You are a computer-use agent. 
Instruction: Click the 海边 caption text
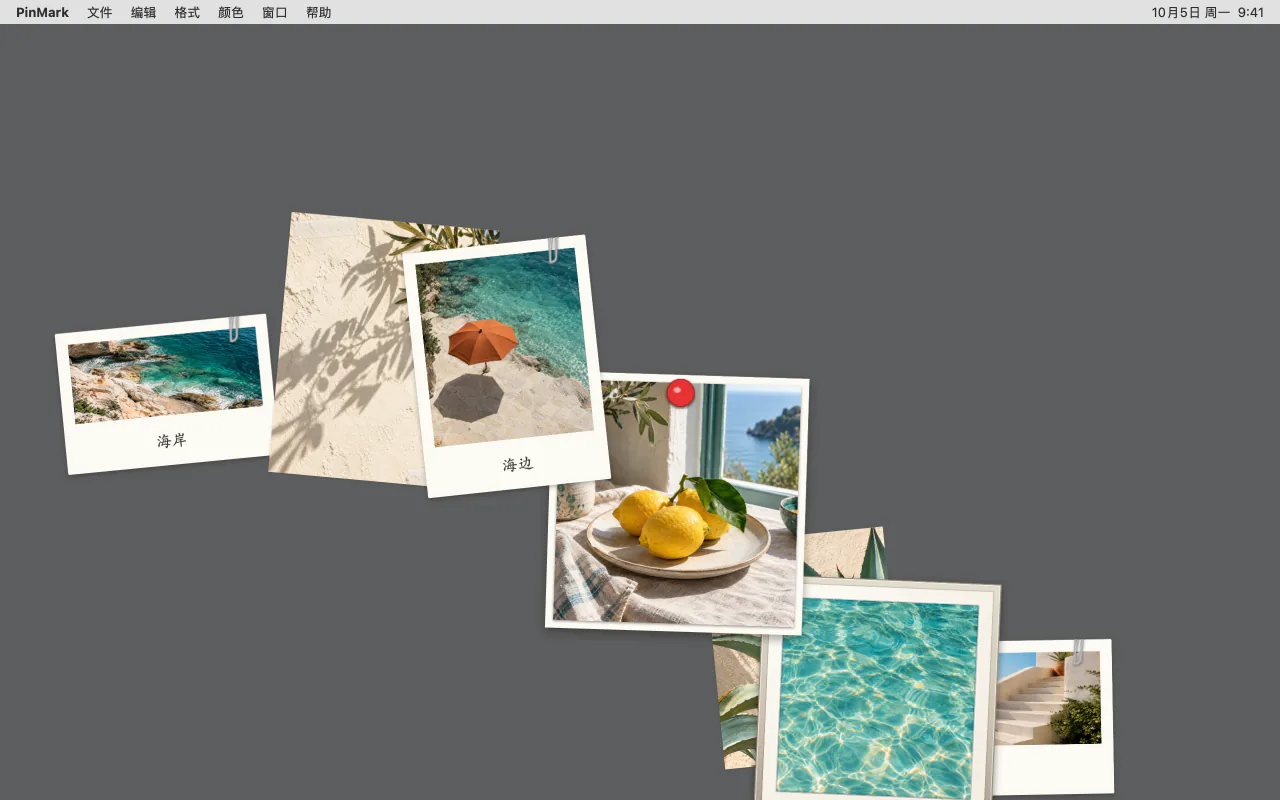pos(518,464)
